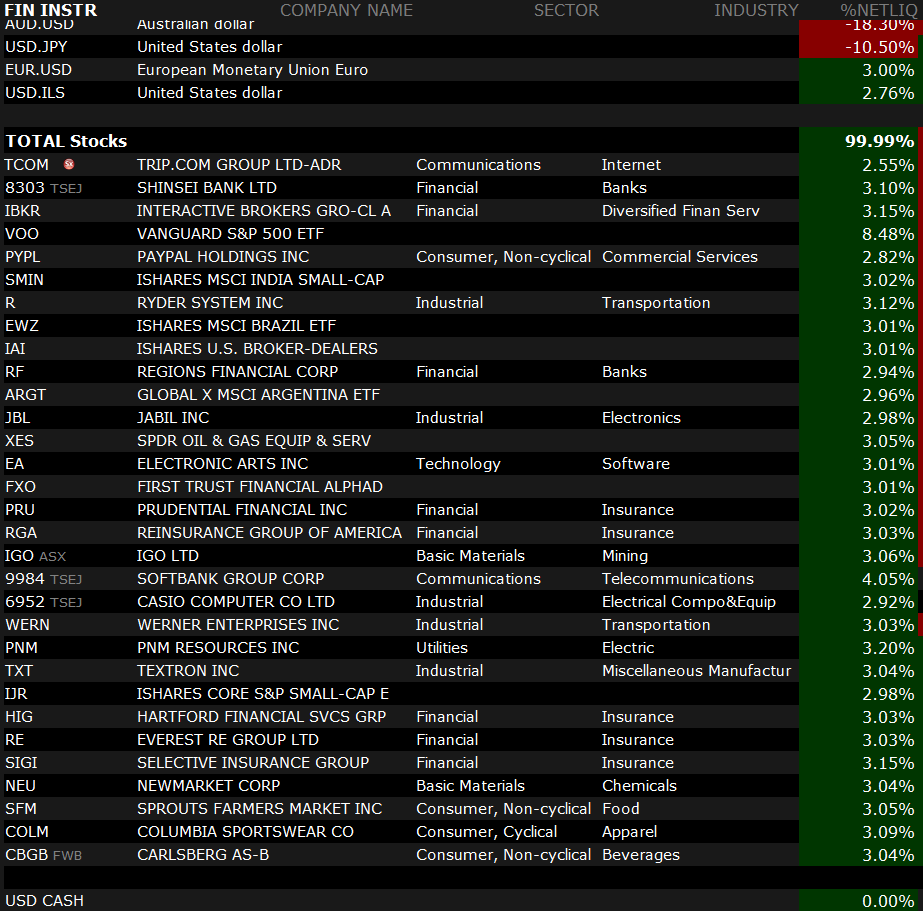Click the Food industry cell
This screenshot has height=911, width=923.
[x=620, y=807]
